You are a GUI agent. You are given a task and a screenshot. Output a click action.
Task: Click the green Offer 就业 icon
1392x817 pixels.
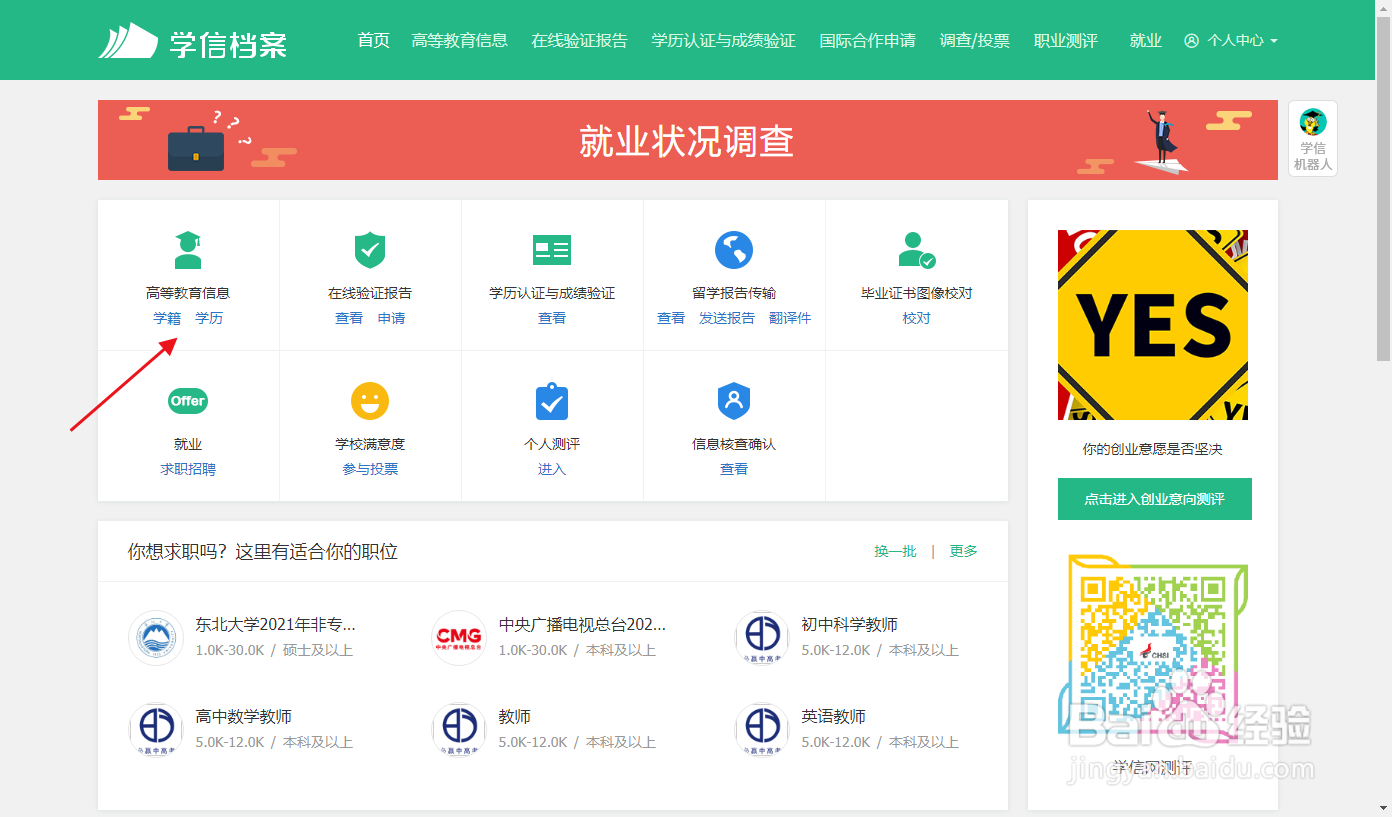click(188, 401)
